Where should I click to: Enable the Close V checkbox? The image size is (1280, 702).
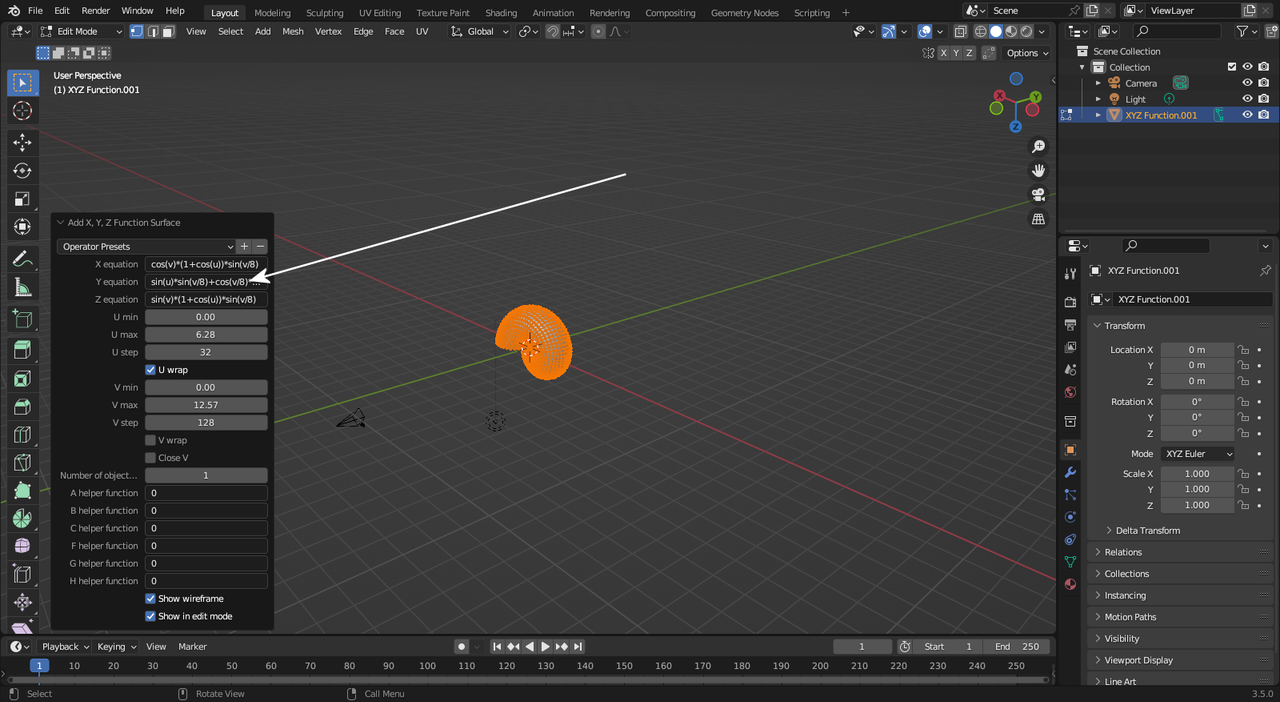click(151, 458)
